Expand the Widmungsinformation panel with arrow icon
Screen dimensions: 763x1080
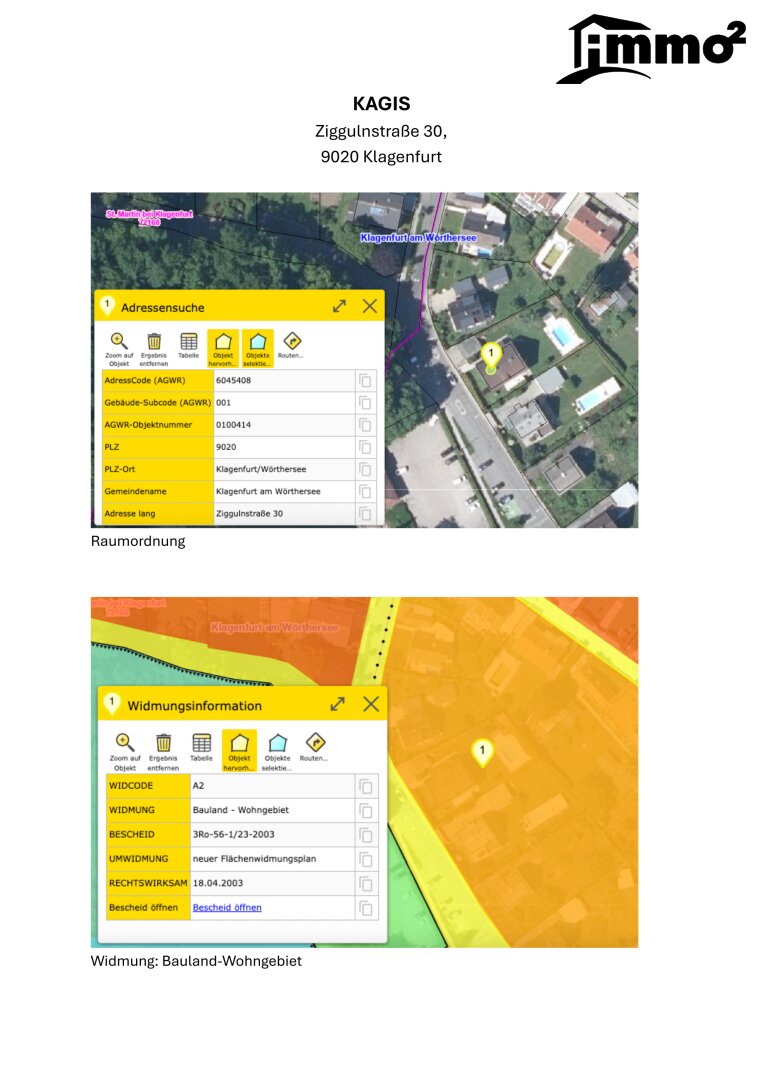(338, 704)
